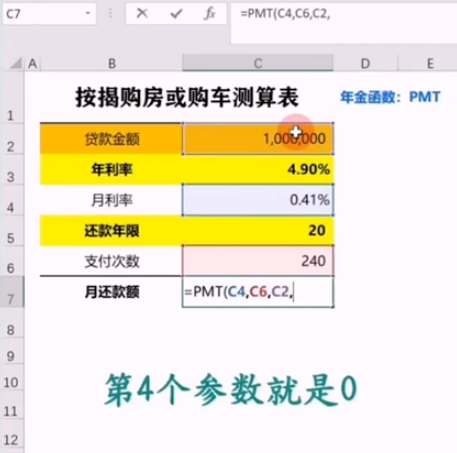This screenshot has height=453, width=457.
Task: Select row 9 header
Action: click(11, 351)
